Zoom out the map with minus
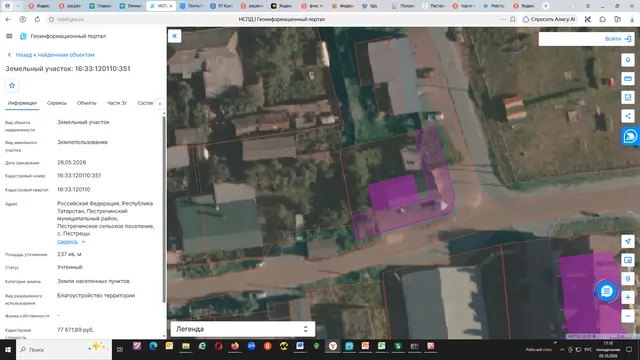The height and width of the screenshot is (360, 640). [628, 316]
